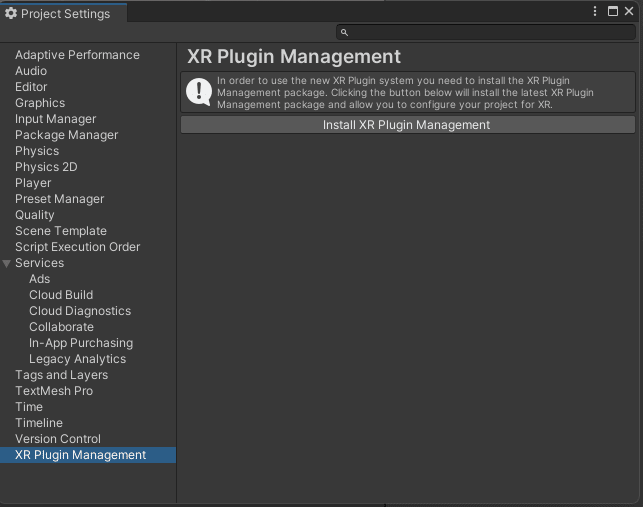
Task: Open Adaptive Performance settings
Action: [x=77, y=55]
